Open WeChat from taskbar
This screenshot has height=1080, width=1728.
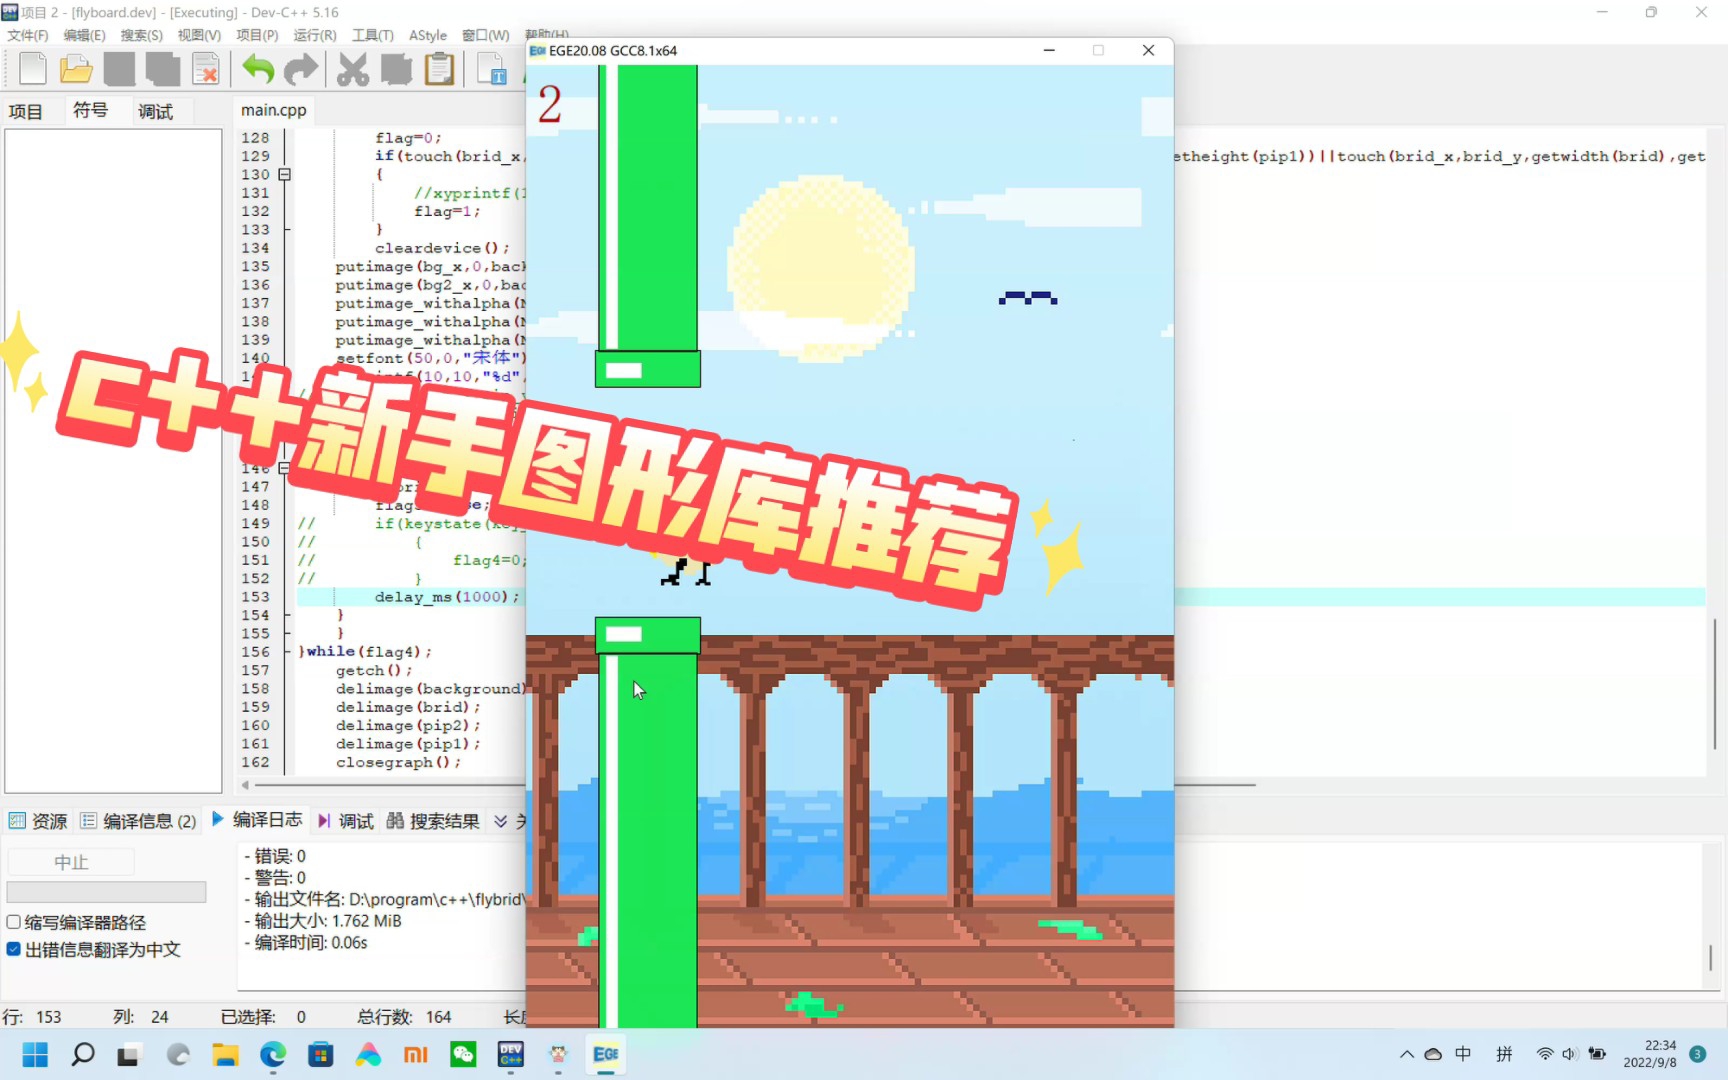463,1054
